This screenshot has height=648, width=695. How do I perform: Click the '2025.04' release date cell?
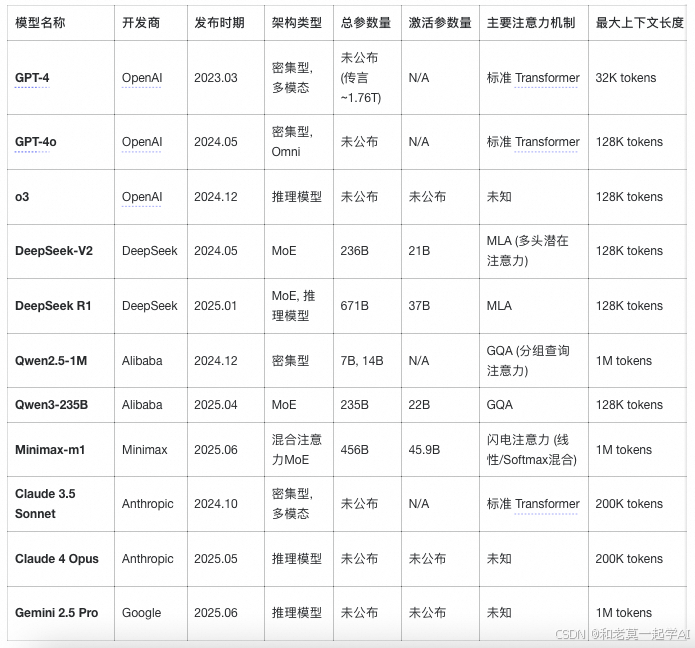[x=226, y=405]
